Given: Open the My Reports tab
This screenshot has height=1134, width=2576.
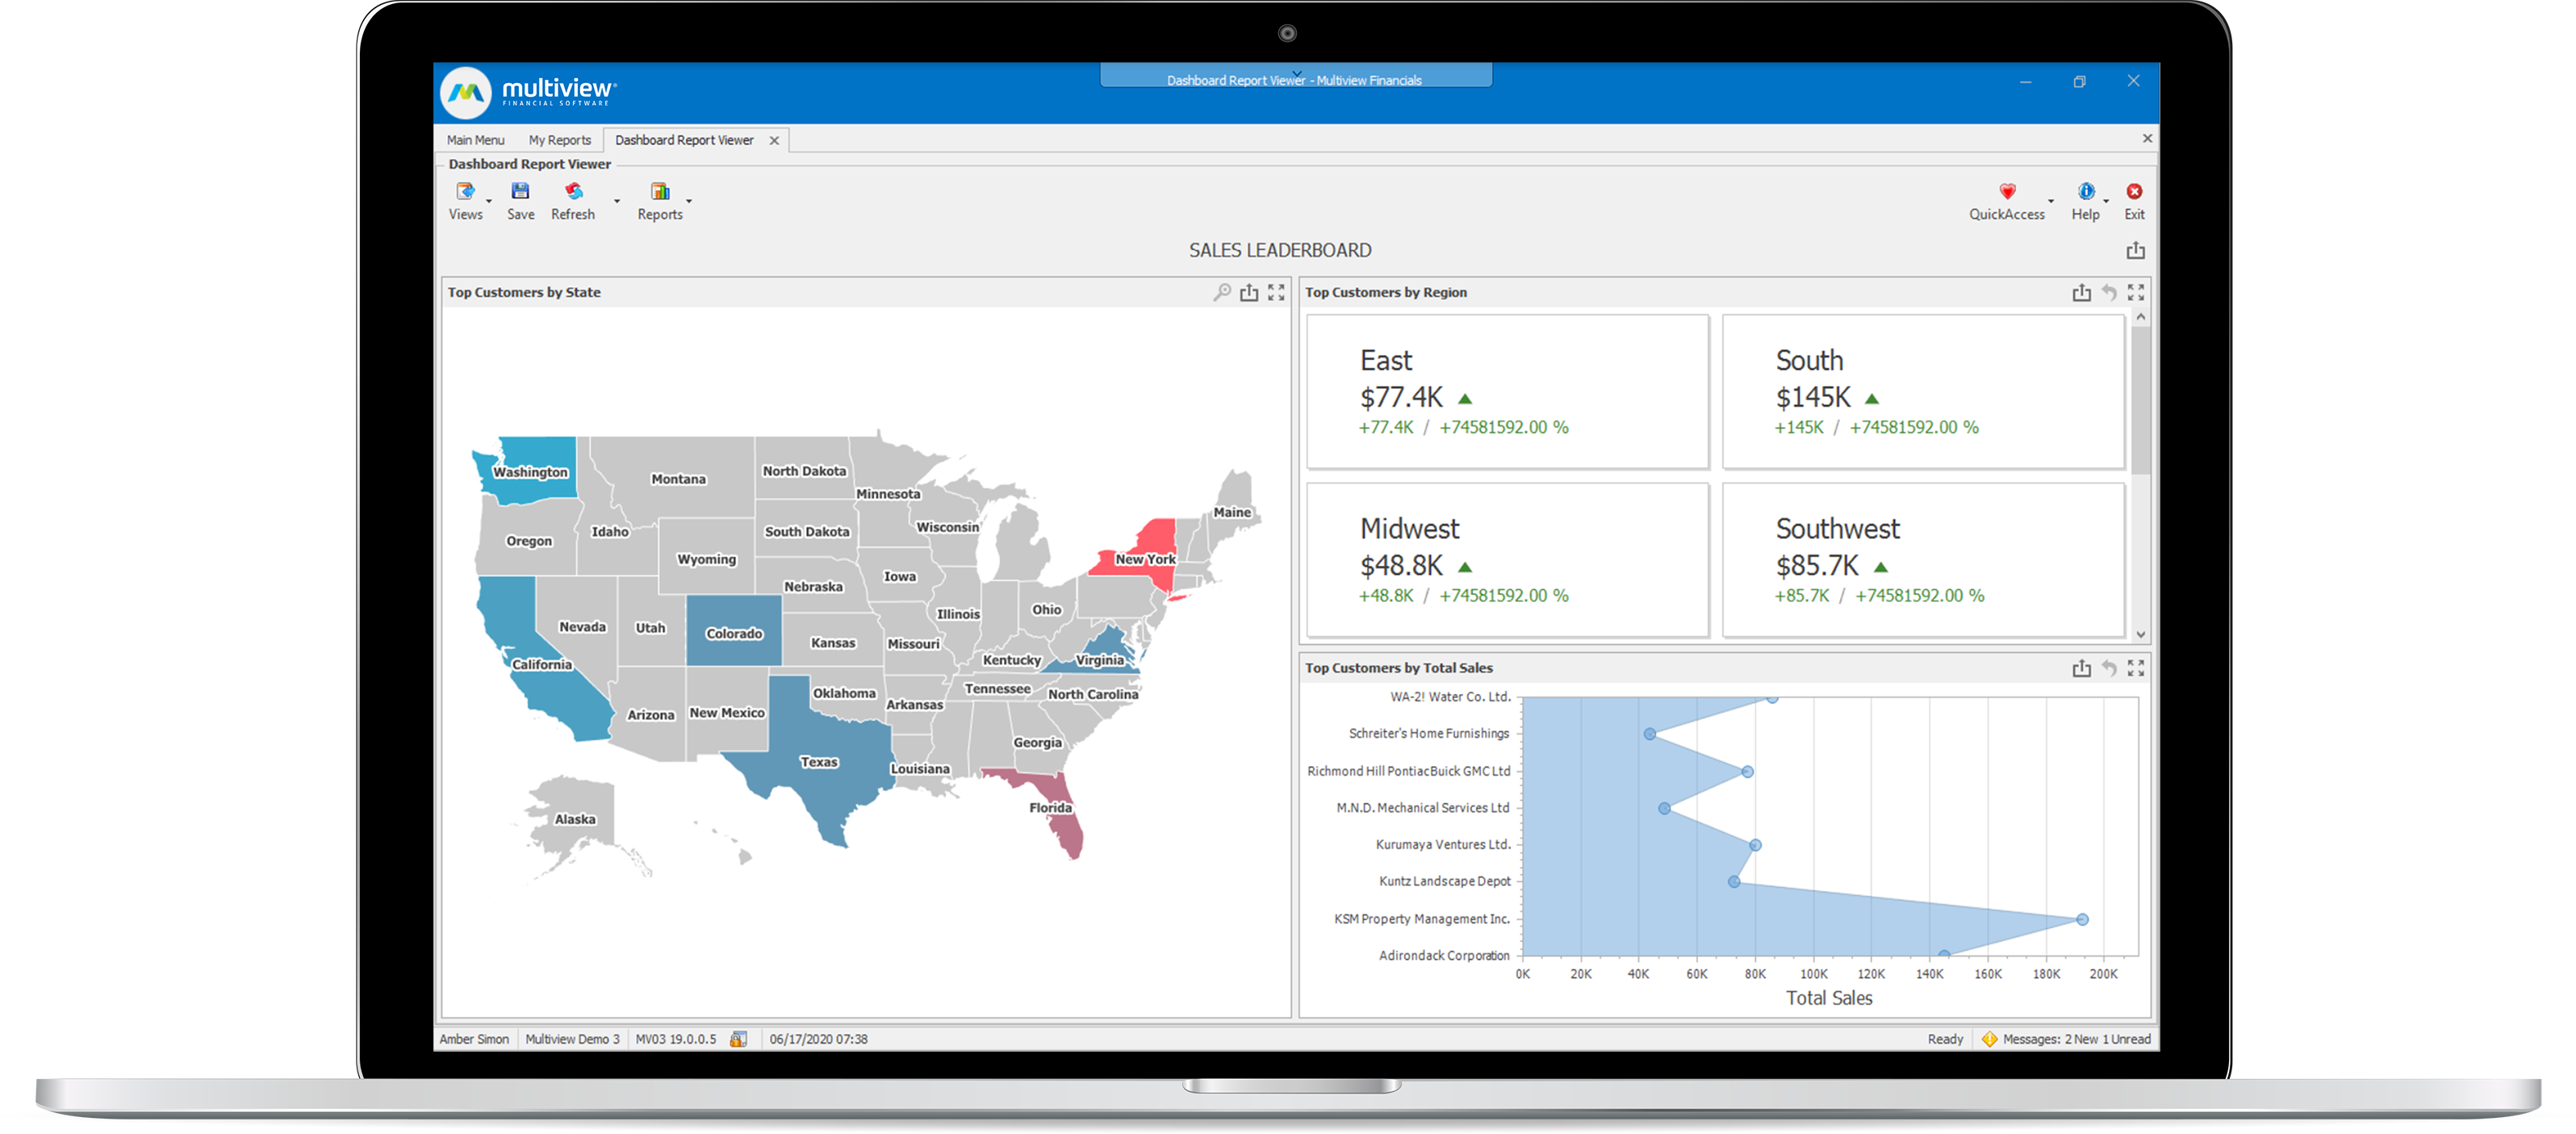Looking at the screenshot, I should 559,140.
